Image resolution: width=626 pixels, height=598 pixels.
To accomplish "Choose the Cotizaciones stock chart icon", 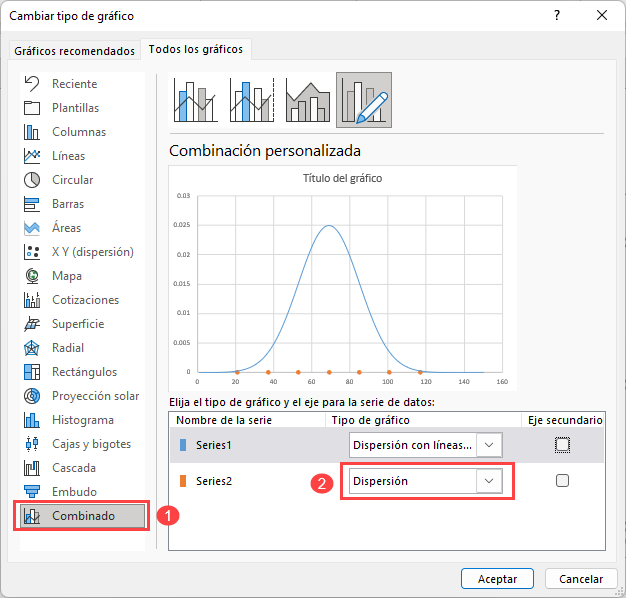I will click(x=32, y=300).
